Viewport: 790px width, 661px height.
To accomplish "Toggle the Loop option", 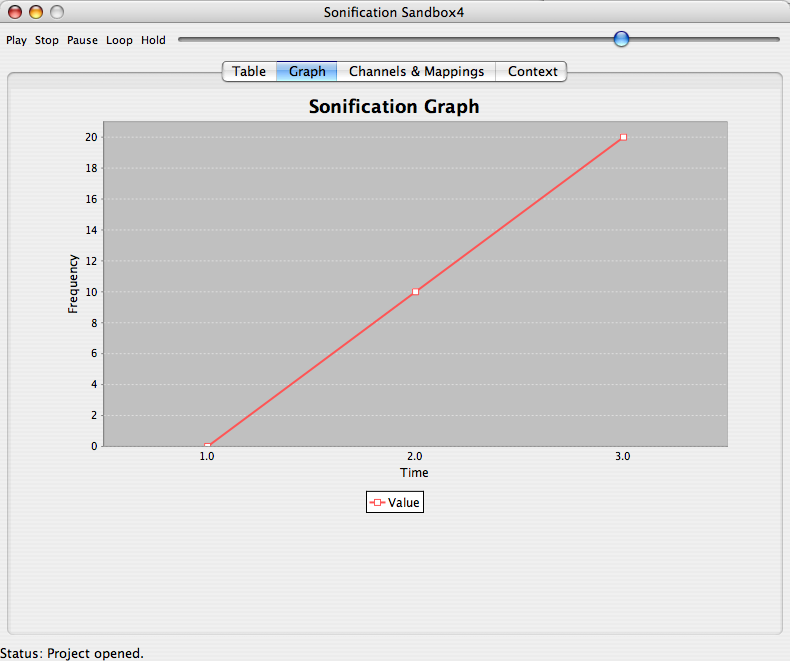I will pos(119,40).
